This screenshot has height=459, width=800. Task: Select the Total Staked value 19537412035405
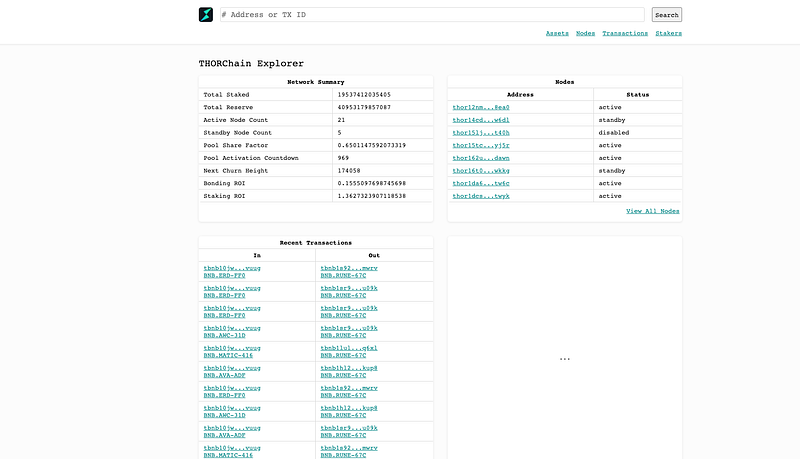point(364,95)
